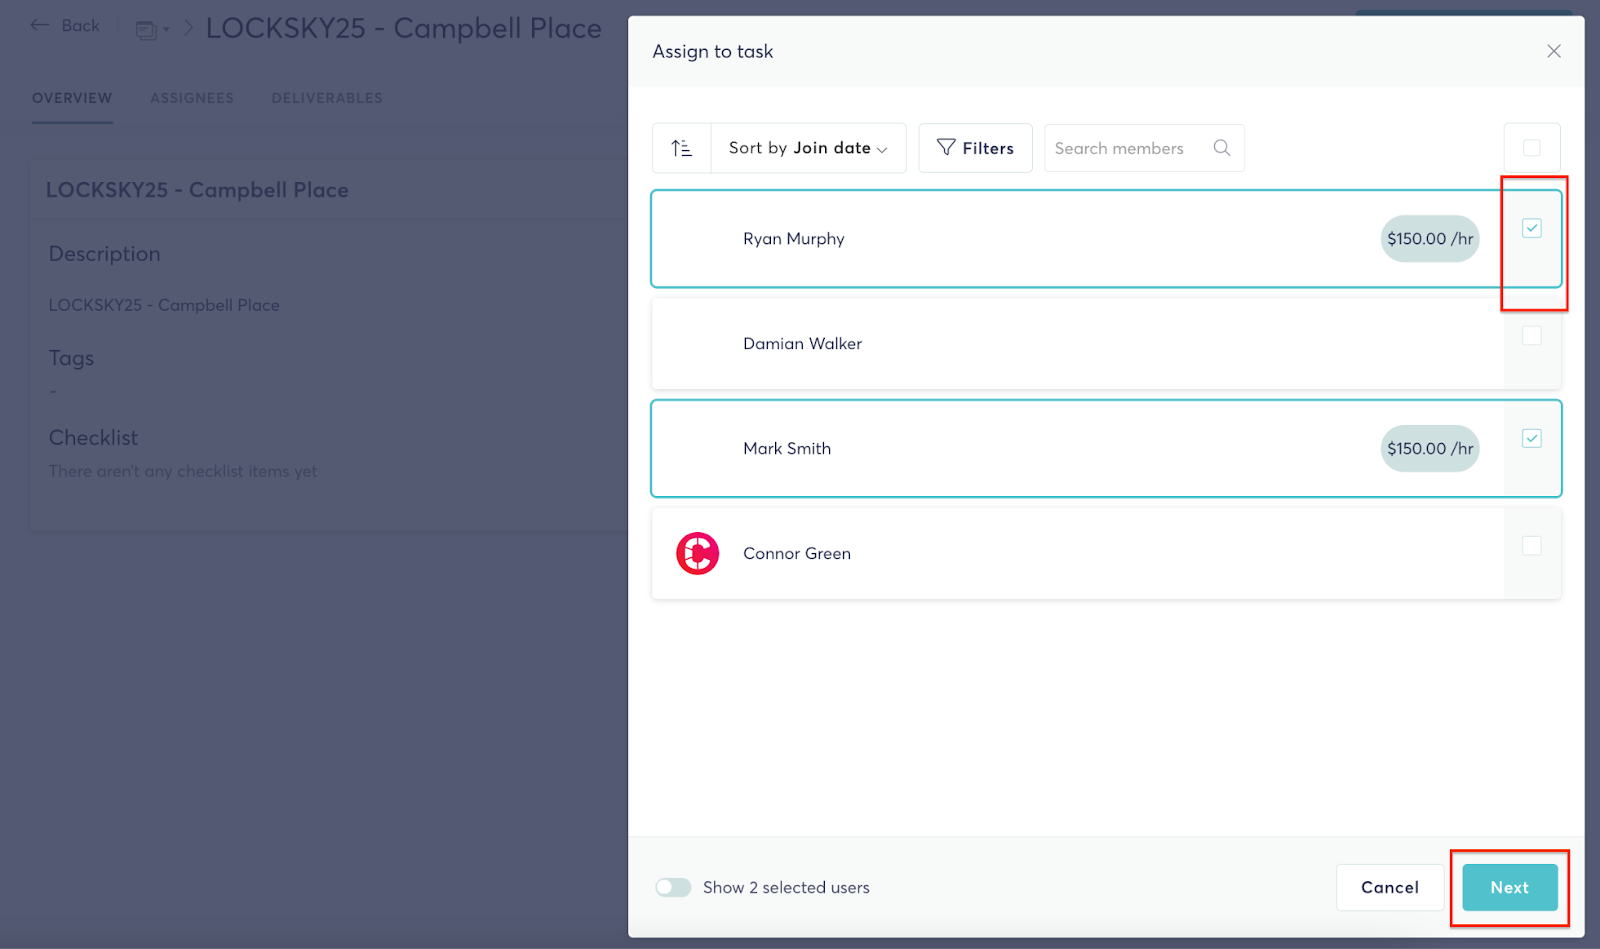Image resolution: width=1600 pixels, height=949 pixels.
Task: Focus the Search members field
Action: (1125, 148)
